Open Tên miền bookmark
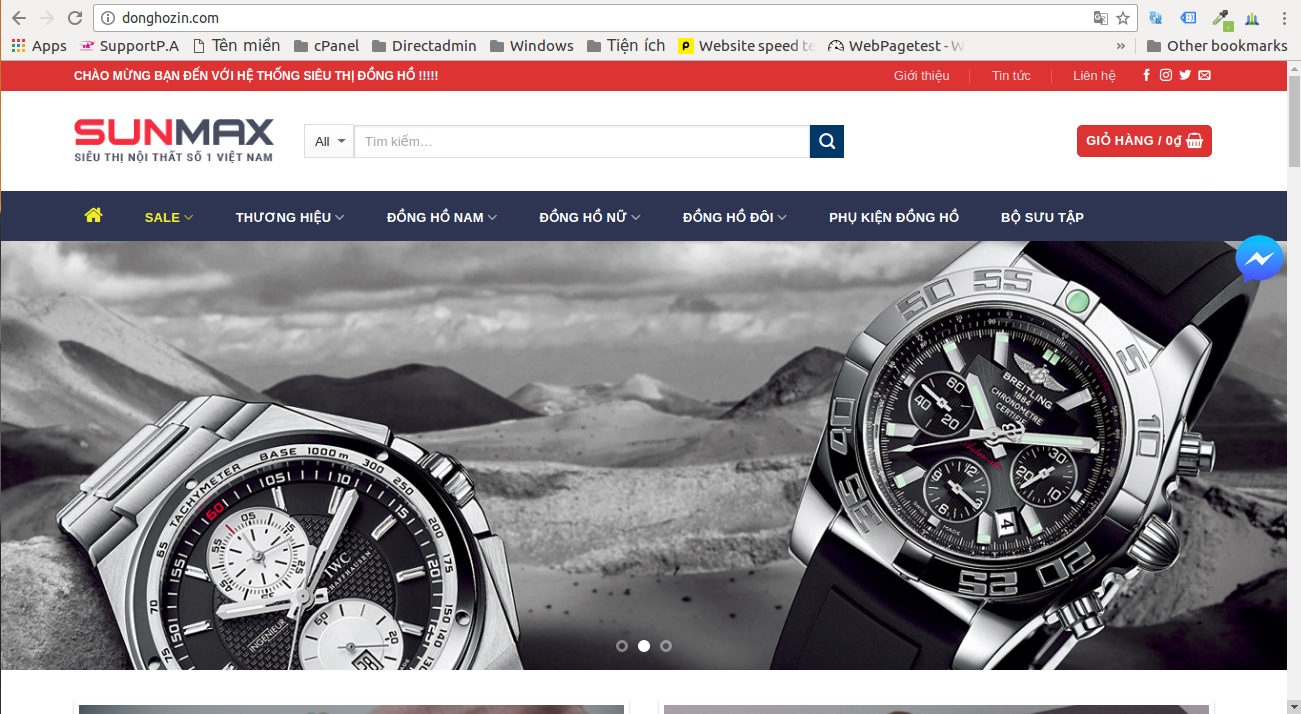The height and width of the screenshot is (714, 1301). tap(236, 46)
